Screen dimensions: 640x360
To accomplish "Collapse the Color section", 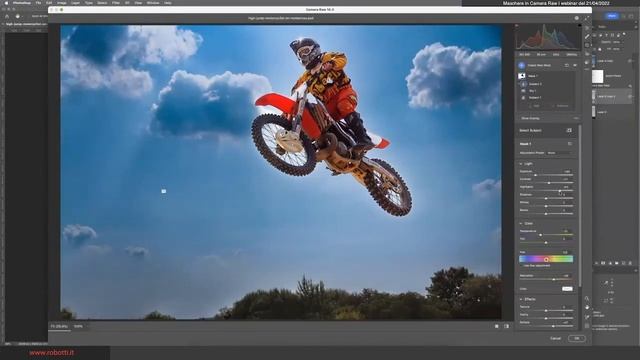I will click(x=521, y=224).
